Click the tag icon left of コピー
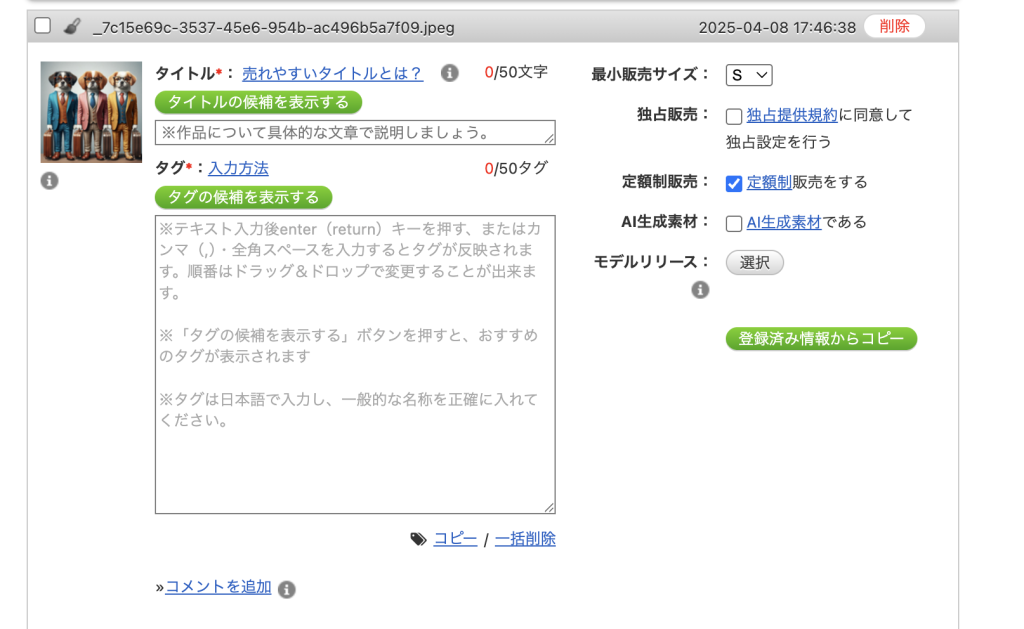1024x629 pixels. coord(418,539)
